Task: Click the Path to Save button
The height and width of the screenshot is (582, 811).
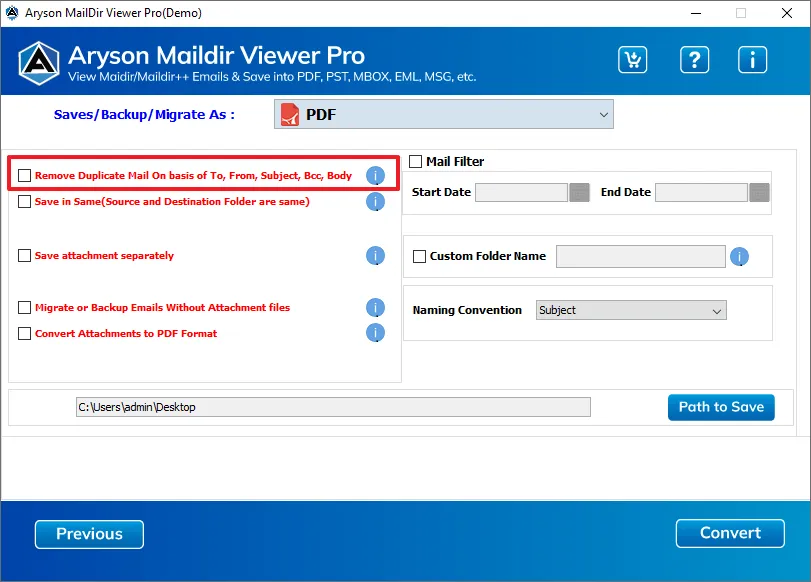Action: click(721, 407)
